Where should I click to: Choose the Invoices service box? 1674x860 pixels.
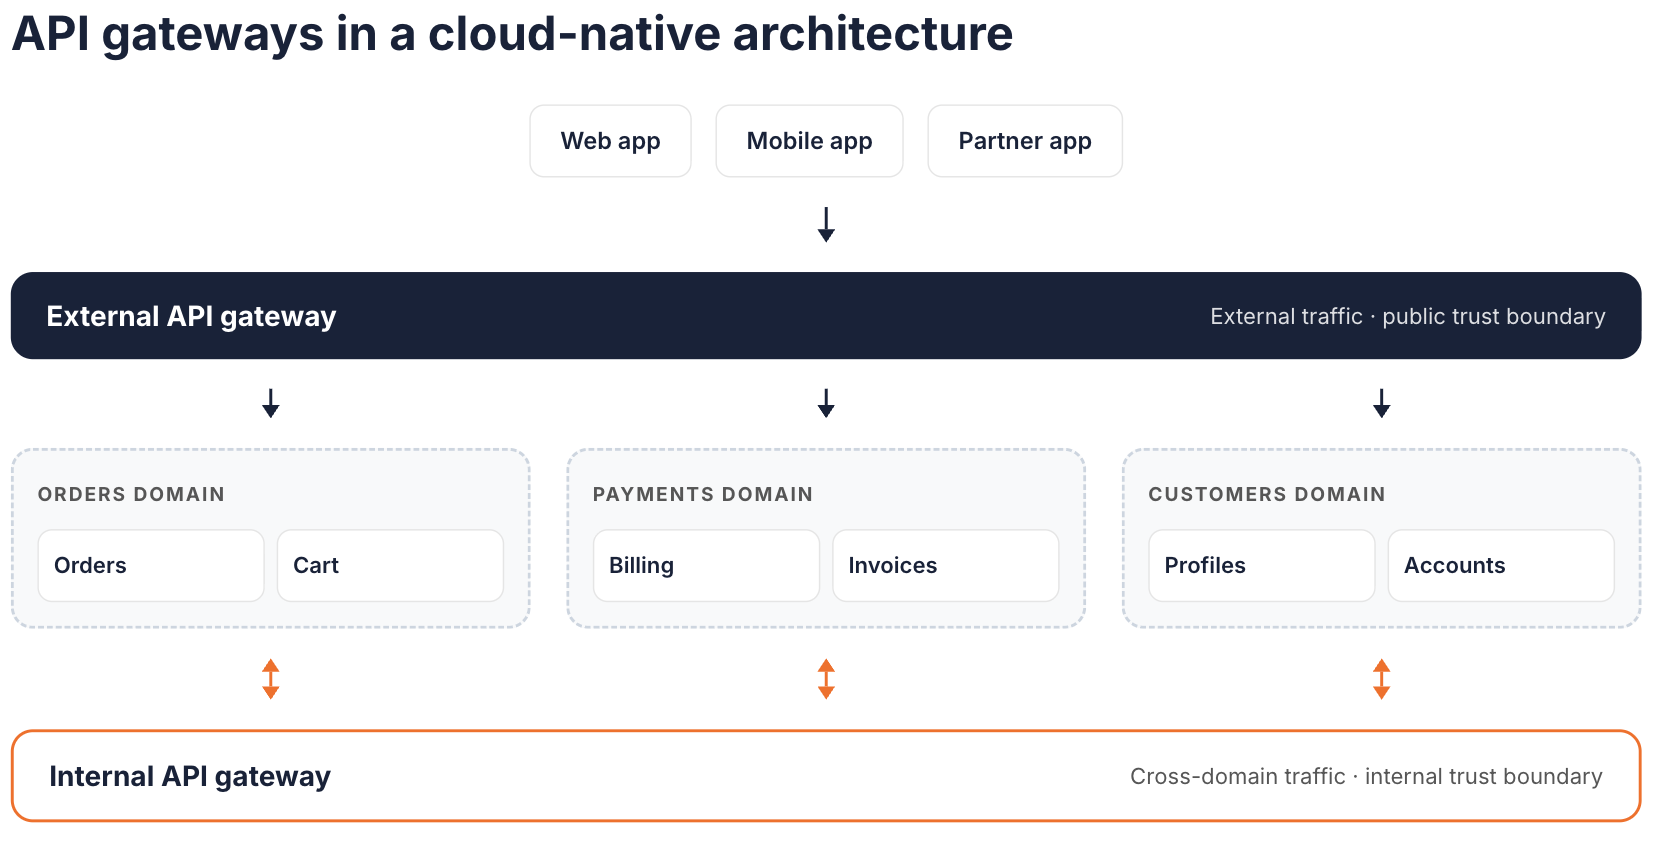click(945, 565)
